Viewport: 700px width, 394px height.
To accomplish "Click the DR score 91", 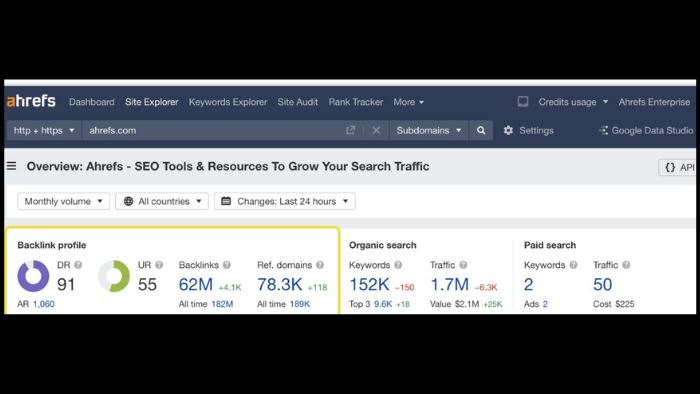I will tap(66, 284).
